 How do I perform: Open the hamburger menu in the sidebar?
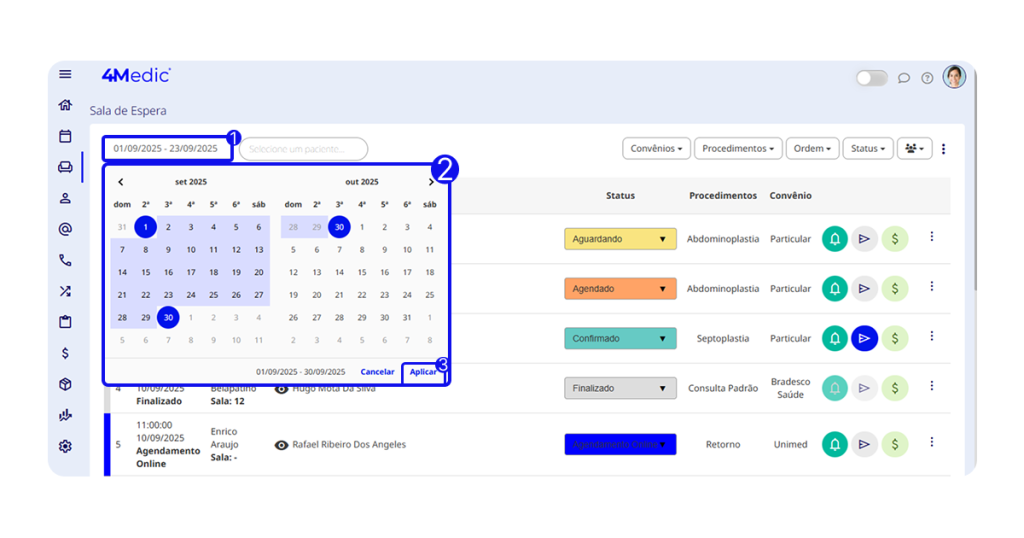[65, 74]
